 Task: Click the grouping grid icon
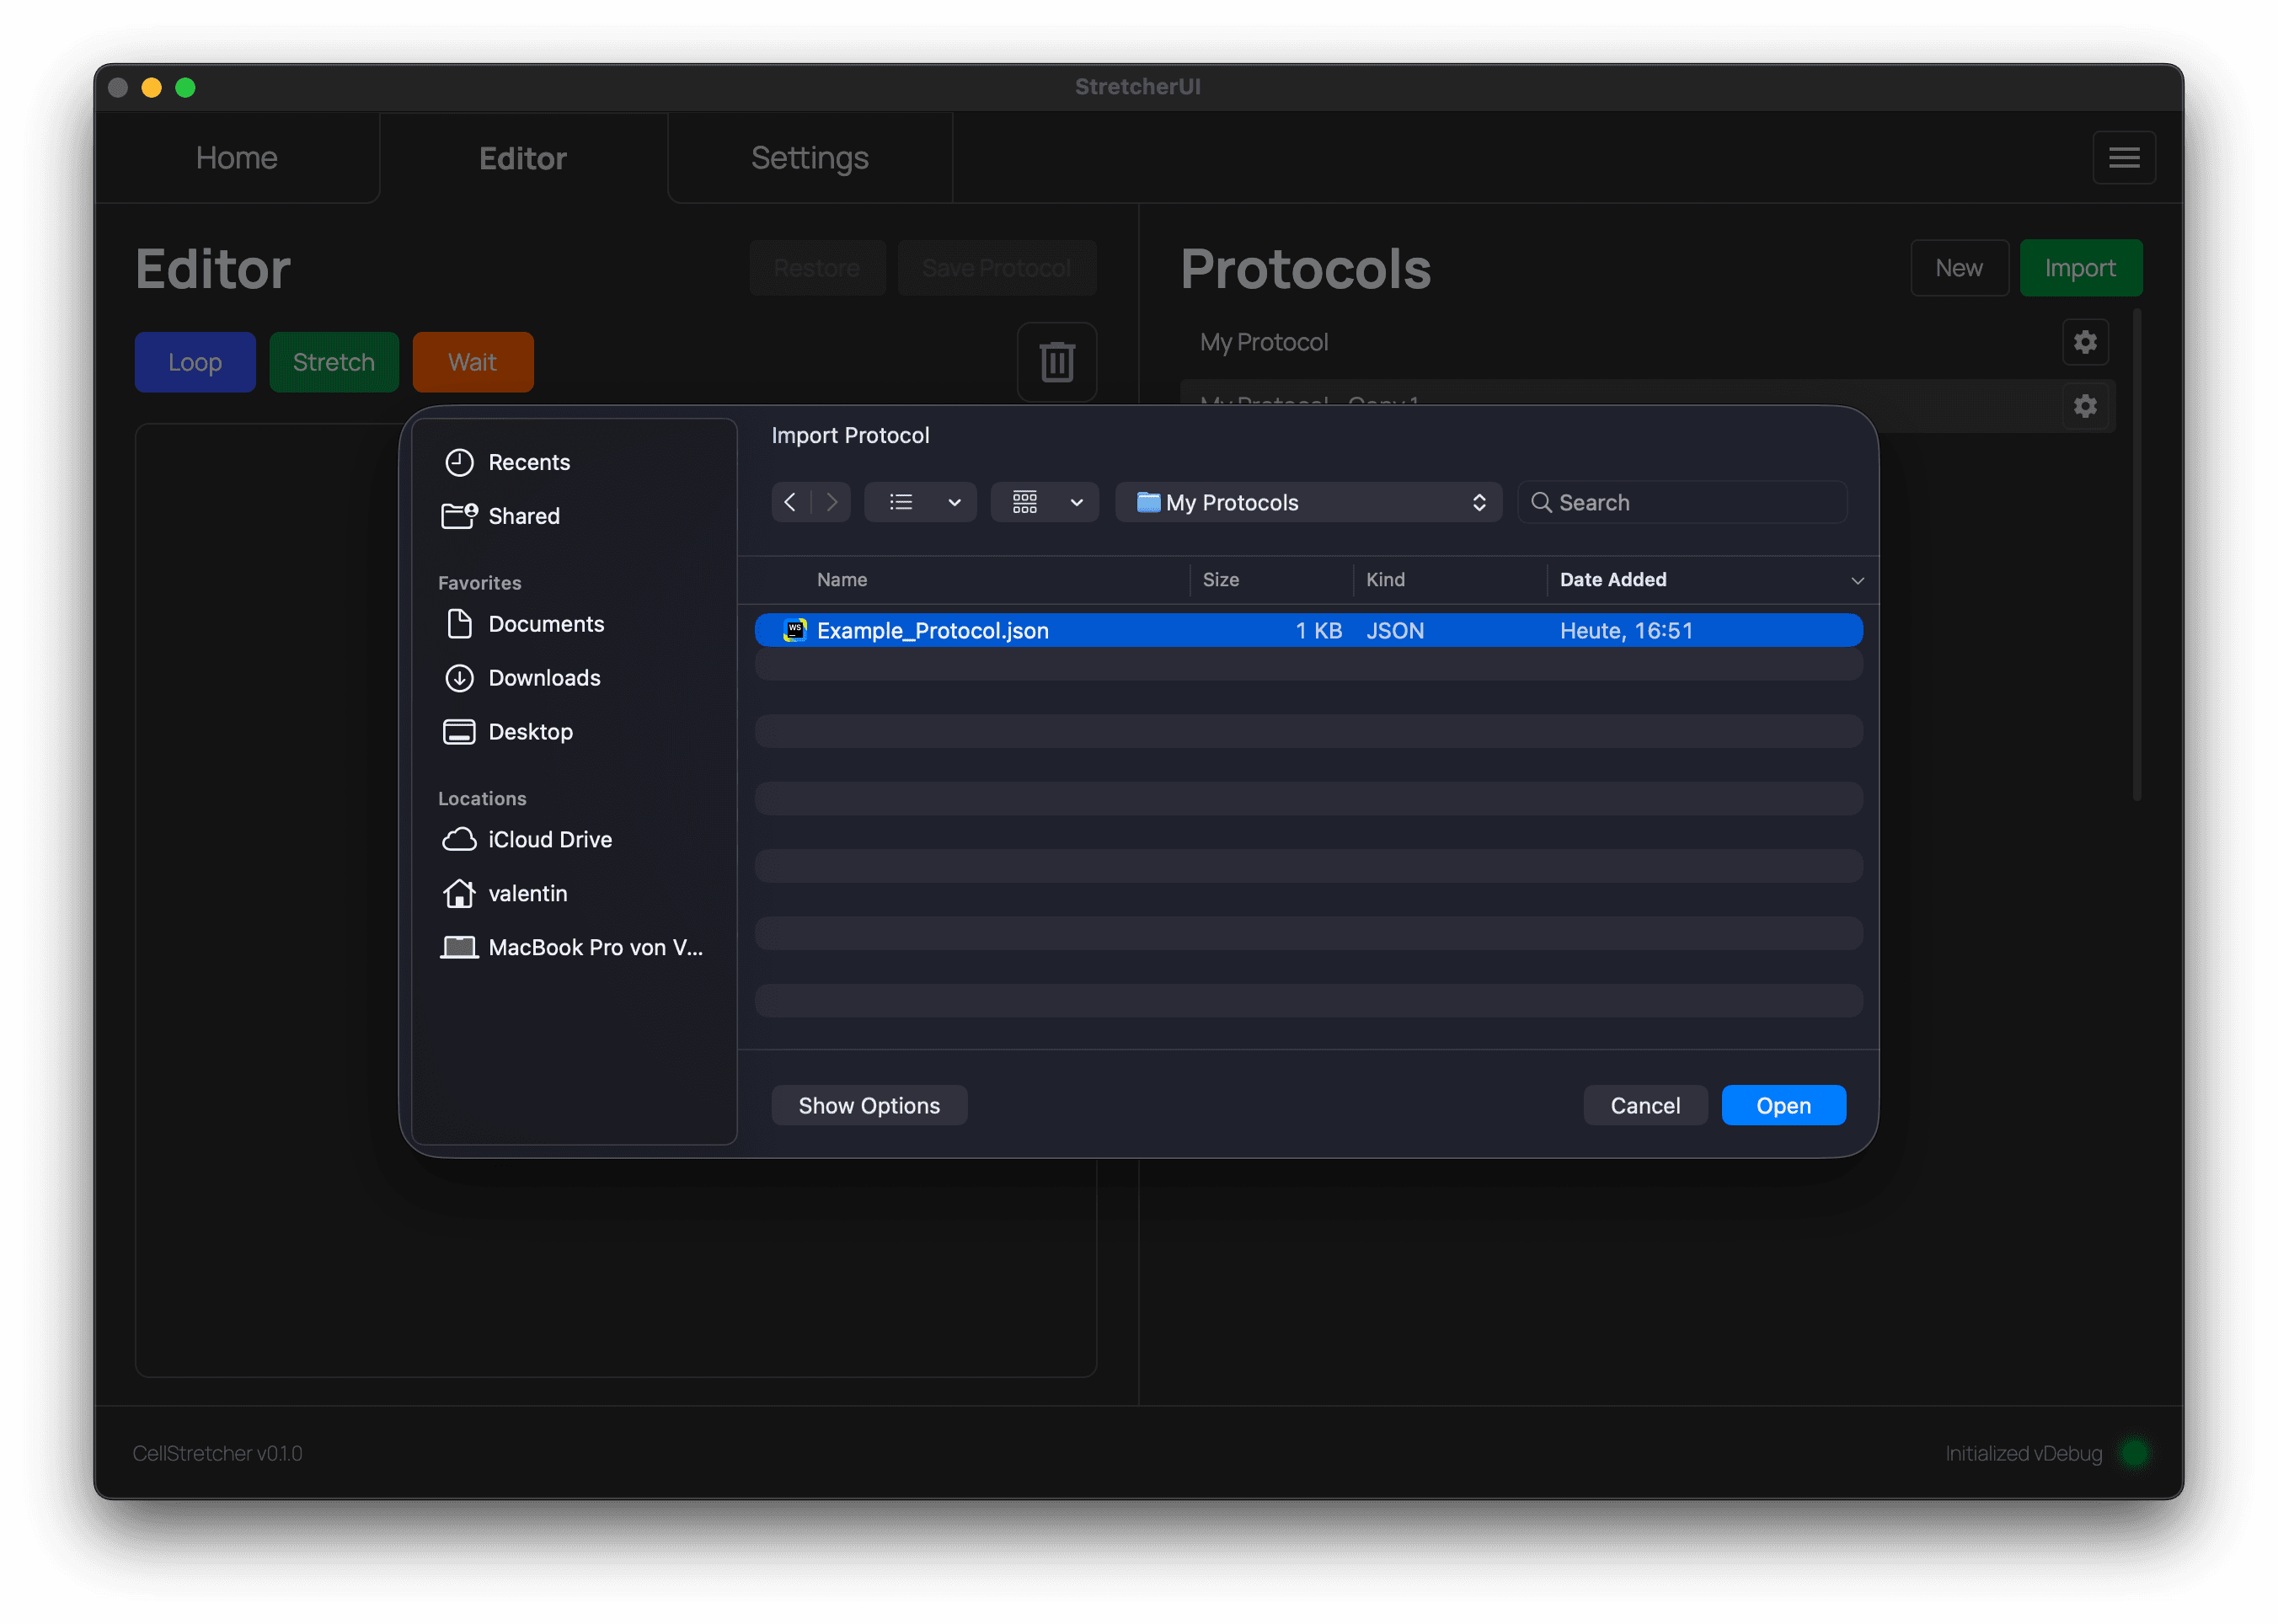click(1025, 502)
